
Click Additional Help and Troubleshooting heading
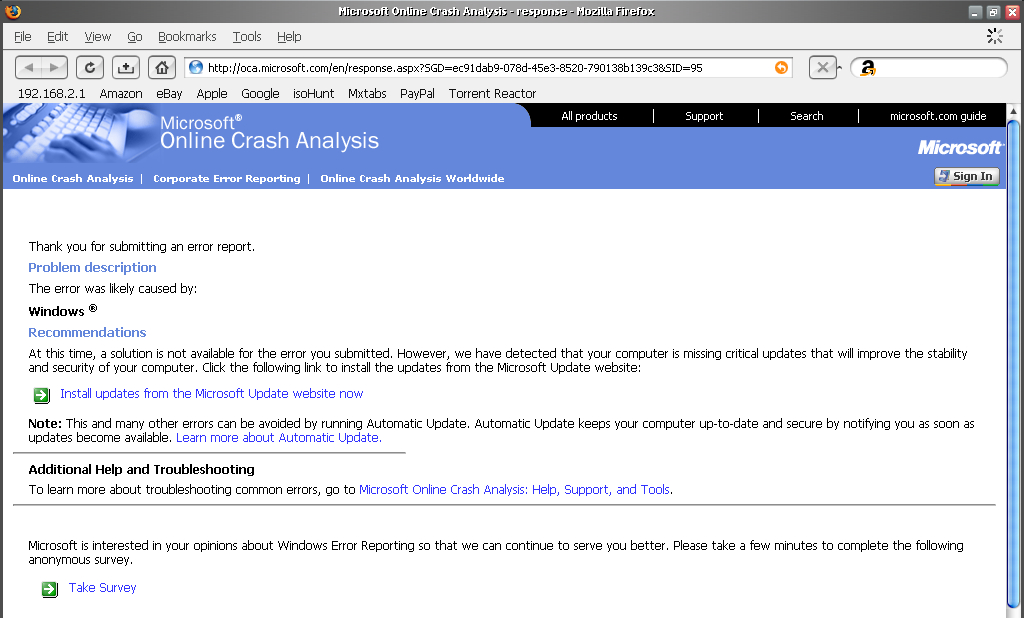coord(141,469)
